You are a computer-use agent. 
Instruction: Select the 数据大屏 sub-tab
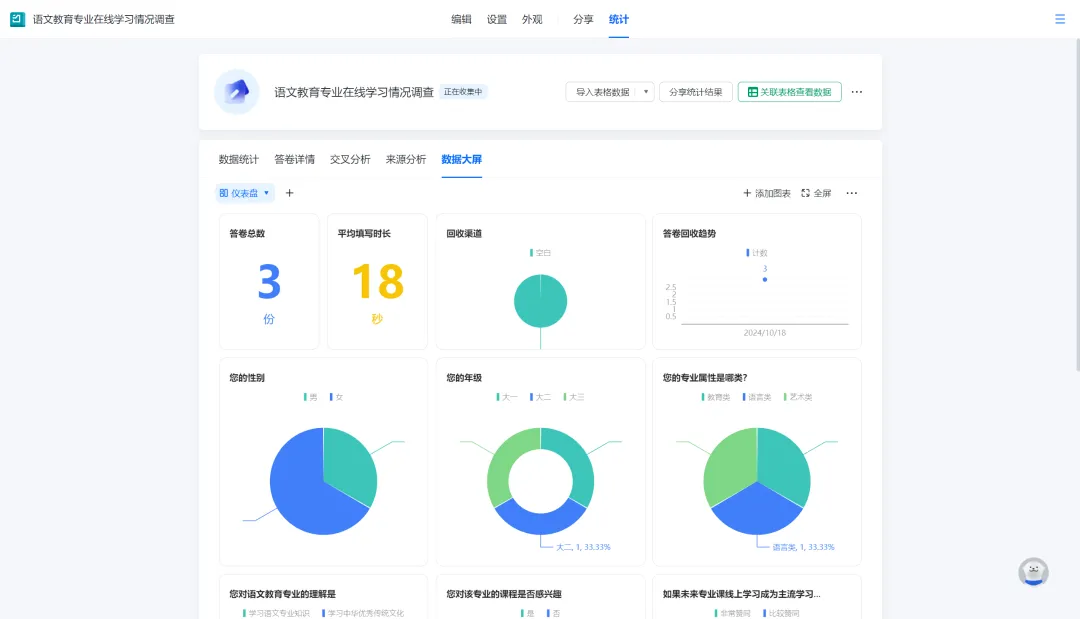[x=461, y=159]
